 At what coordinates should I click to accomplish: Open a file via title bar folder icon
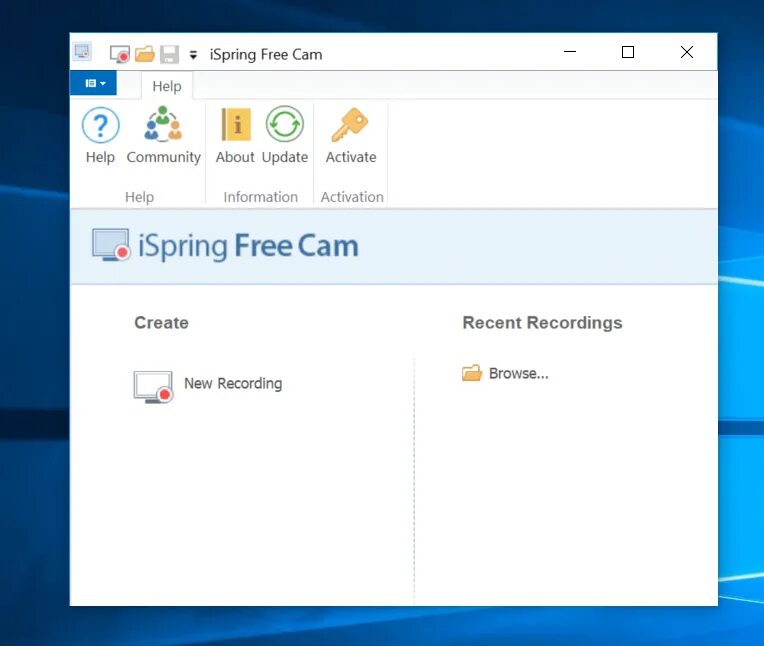(145, 54)
